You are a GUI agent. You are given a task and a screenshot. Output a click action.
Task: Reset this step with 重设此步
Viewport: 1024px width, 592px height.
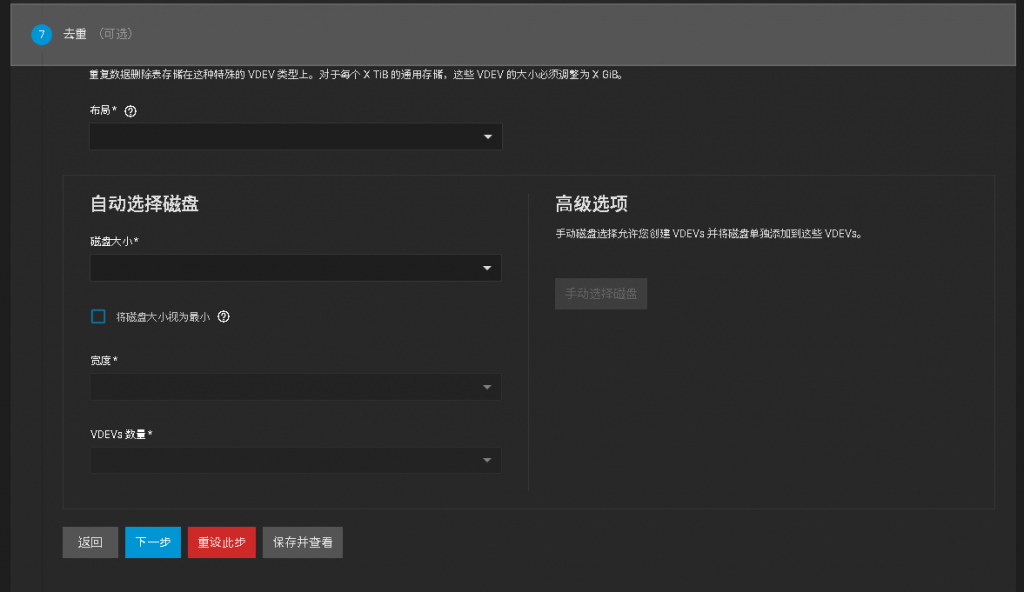pyautogui.click(x=222, y=542)
